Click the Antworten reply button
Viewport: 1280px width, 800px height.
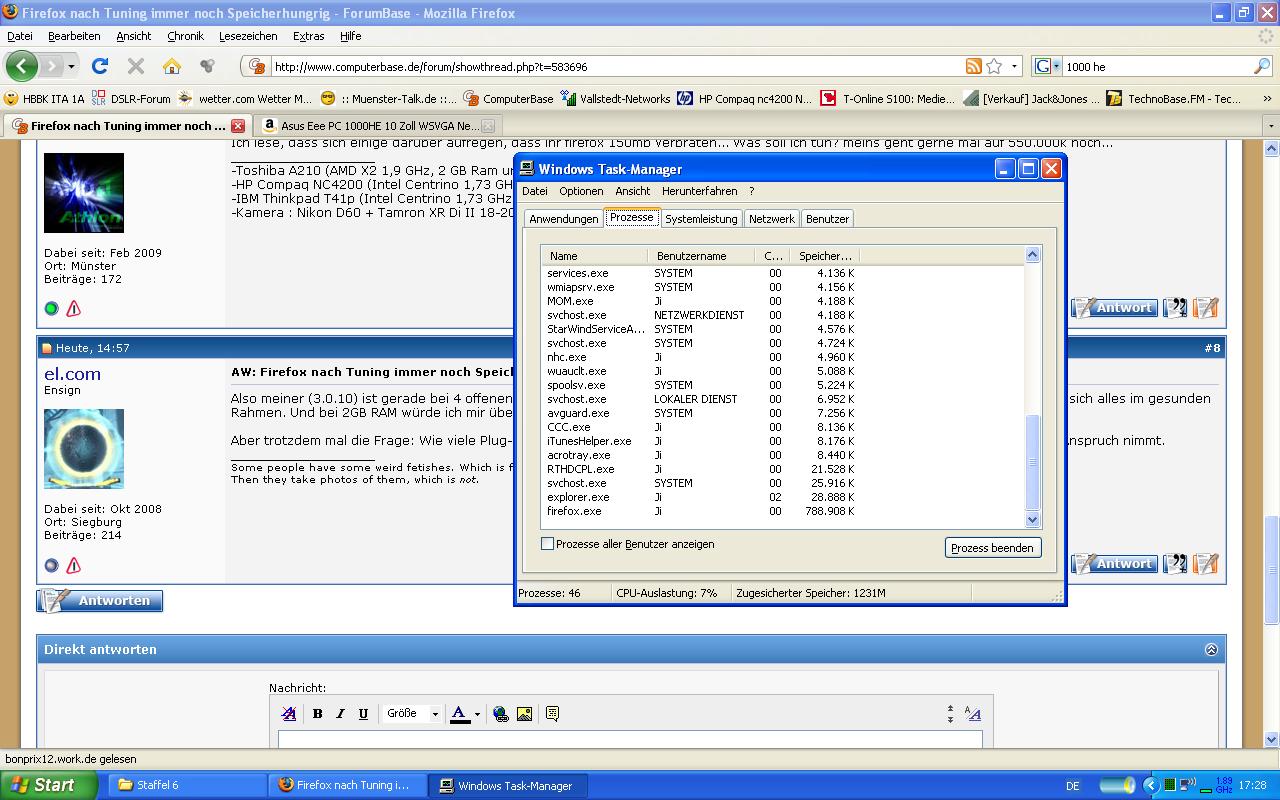click(100, 601)
